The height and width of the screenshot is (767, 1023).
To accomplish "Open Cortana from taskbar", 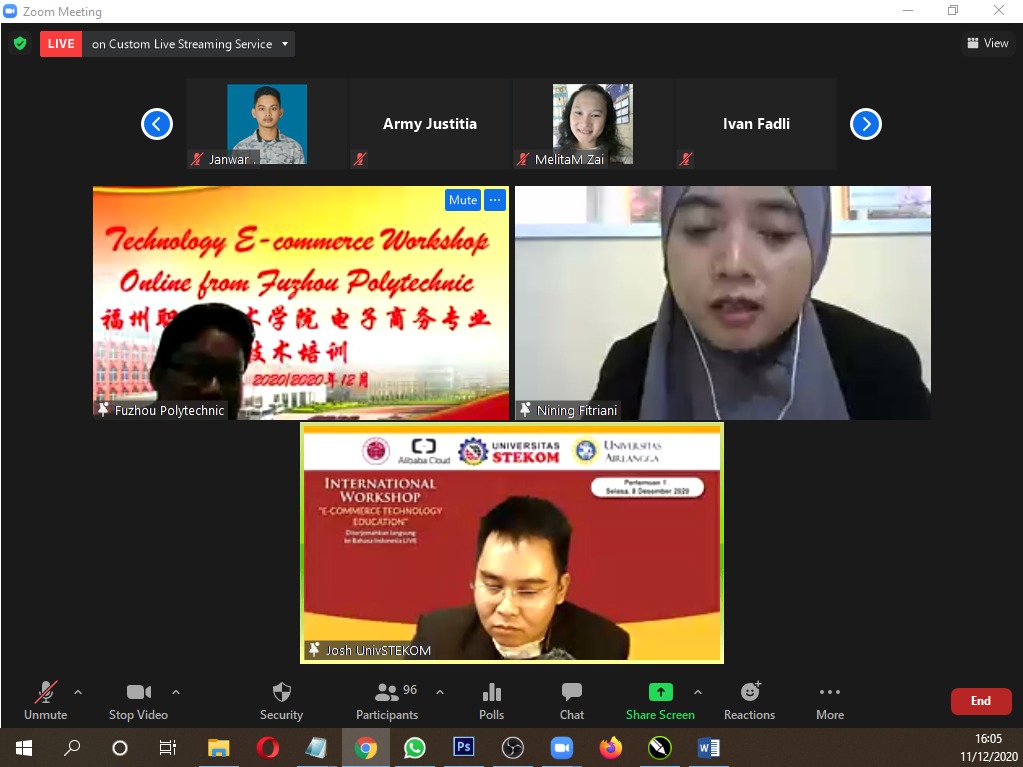I will click(x=120, y=747).
